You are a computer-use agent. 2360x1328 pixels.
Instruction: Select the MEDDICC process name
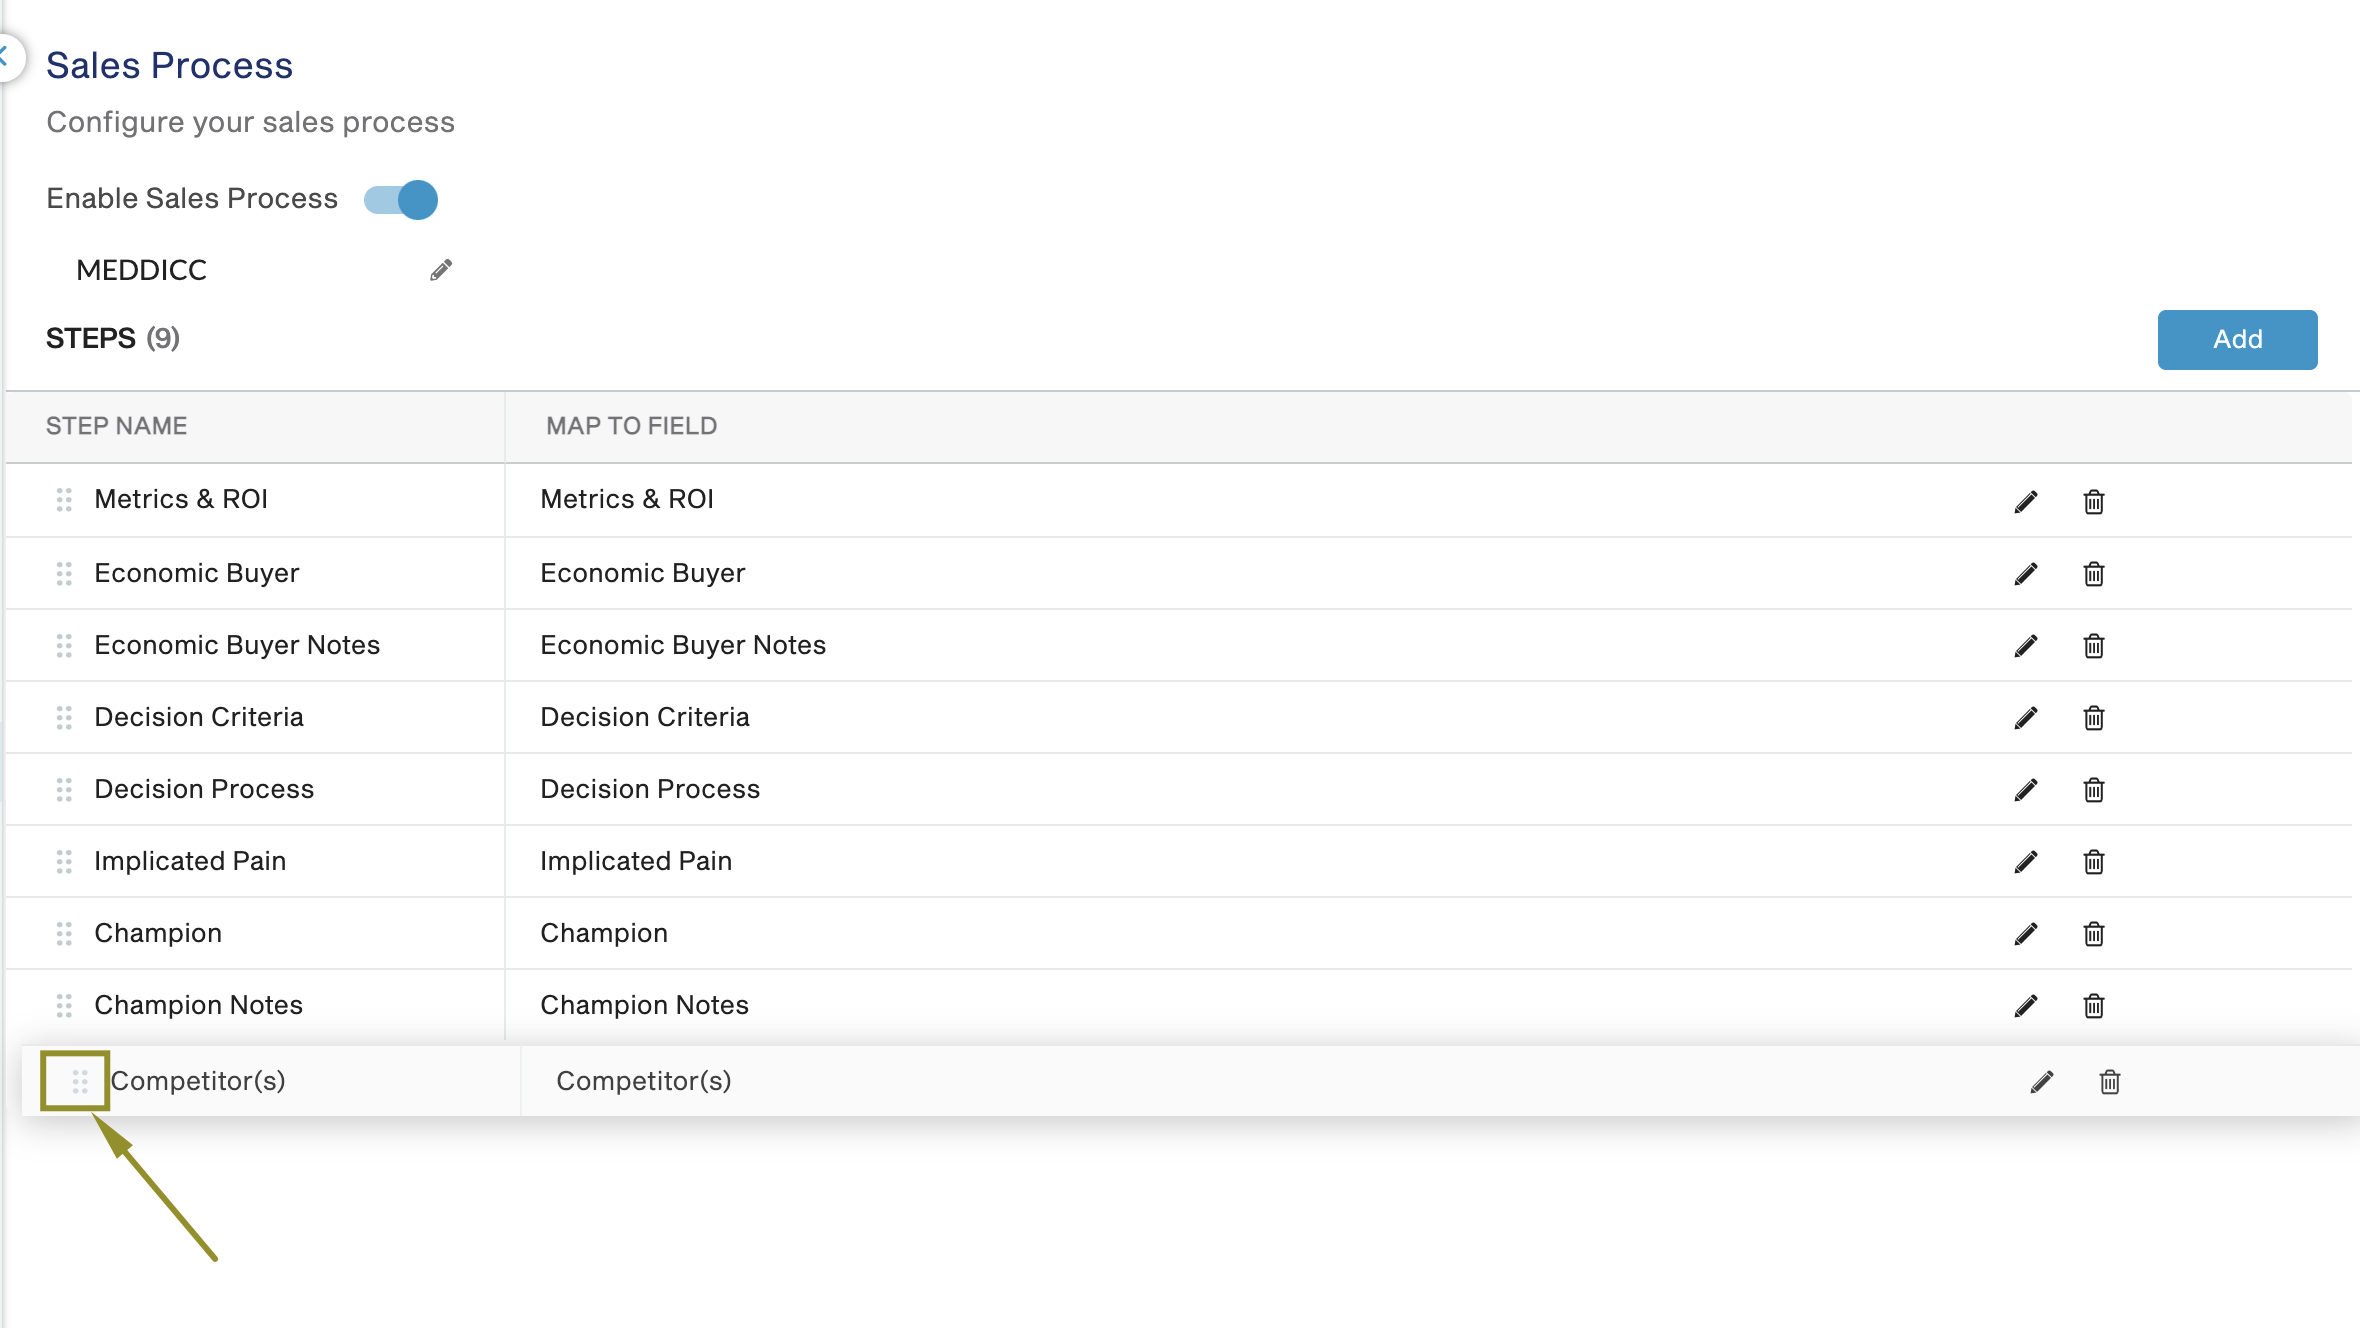pos(141,270)
